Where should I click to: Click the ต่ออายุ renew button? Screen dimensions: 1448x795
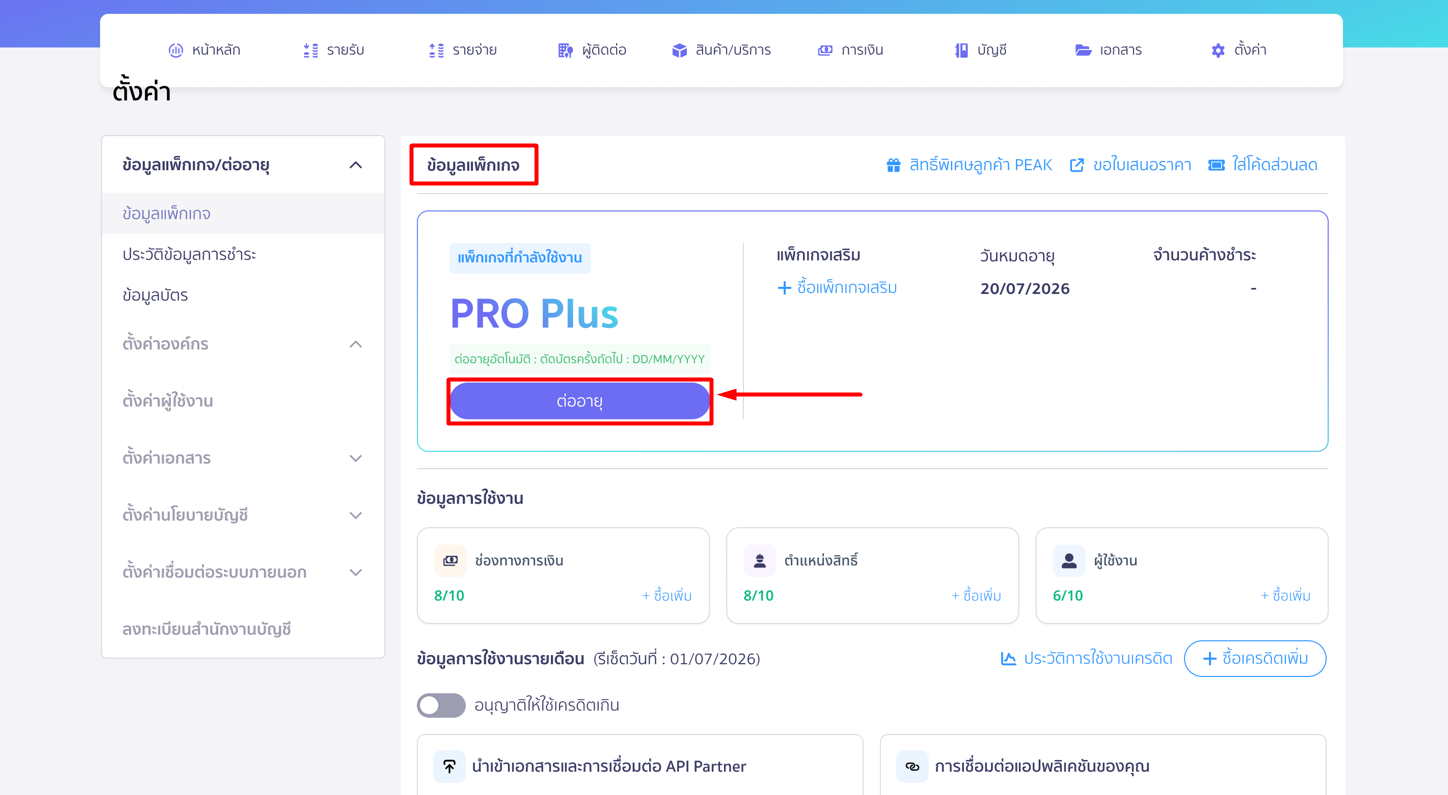(580, 401)
